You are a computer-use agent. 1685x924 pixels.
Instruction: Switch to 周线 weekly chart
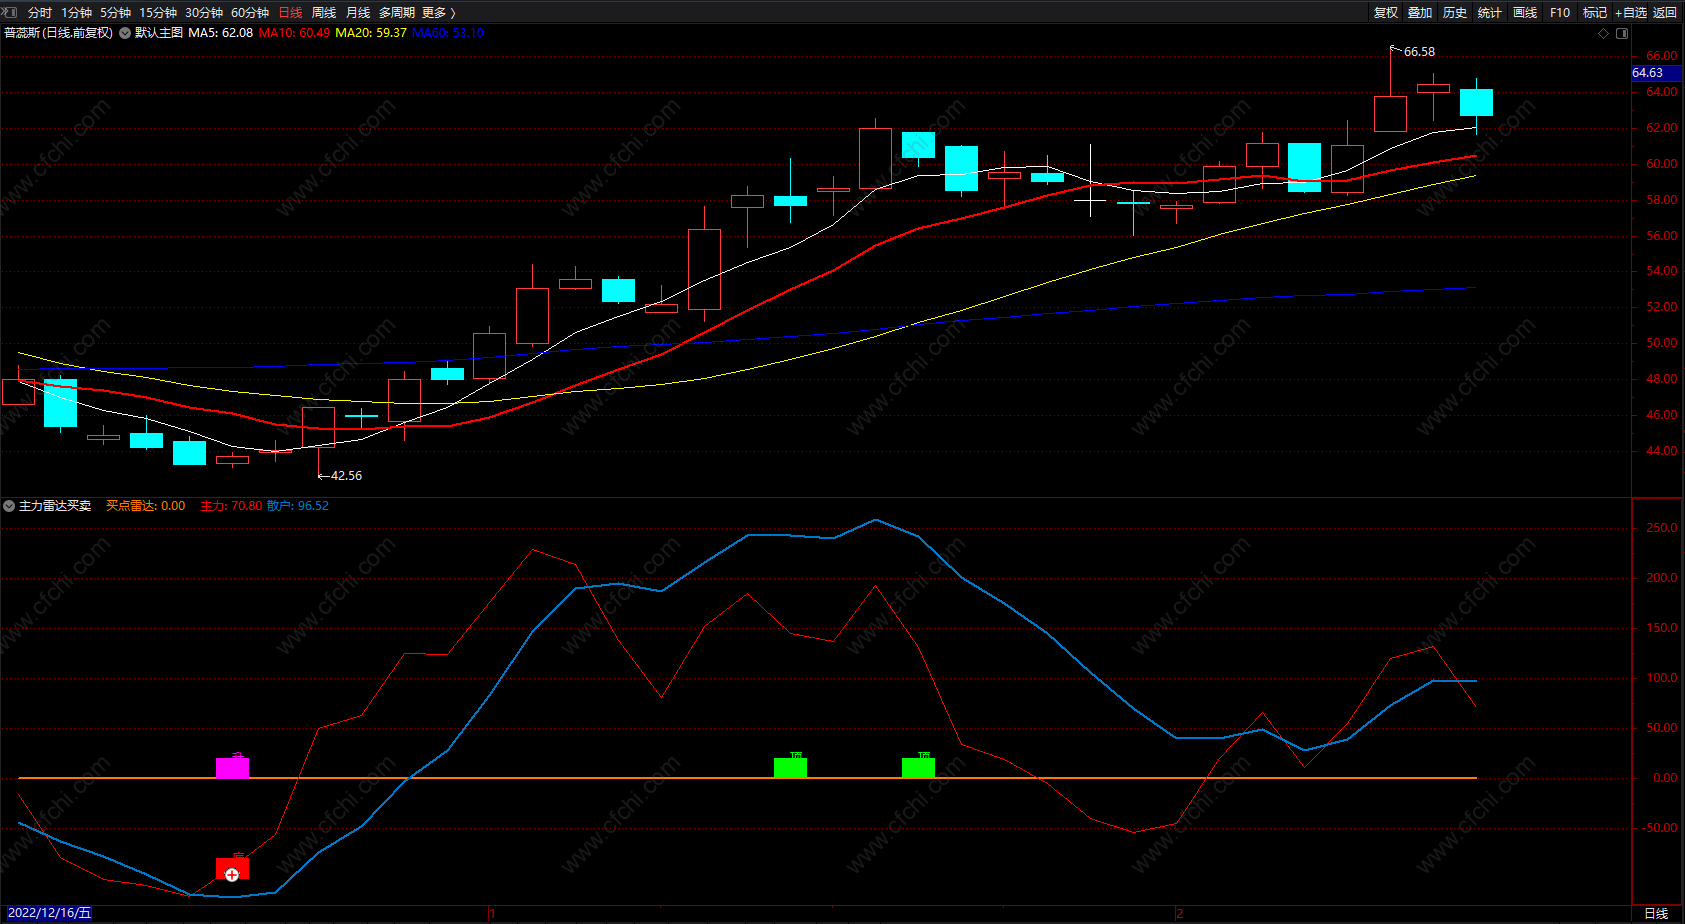point(324,13)
